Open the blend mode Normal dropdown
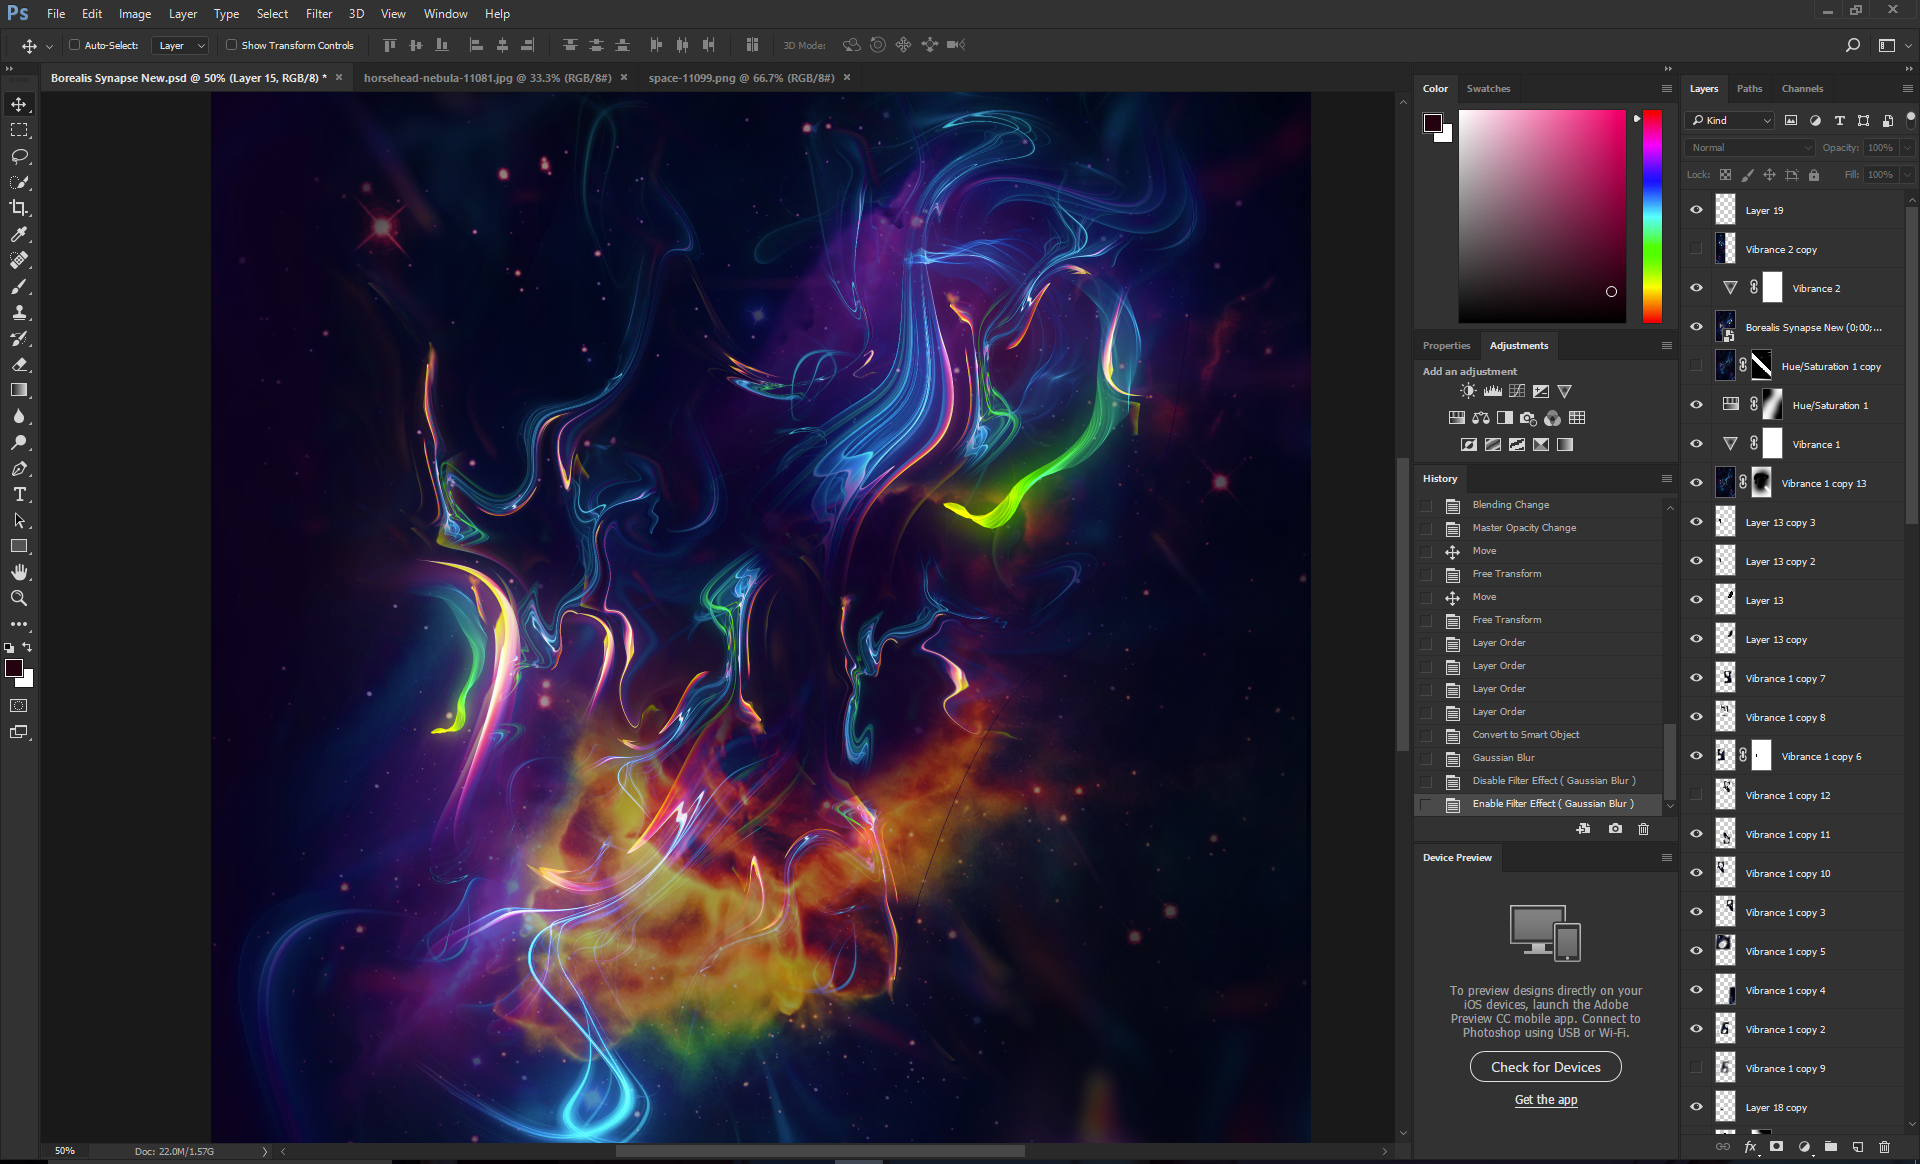1920x1164 pixels. point(1750,147)
